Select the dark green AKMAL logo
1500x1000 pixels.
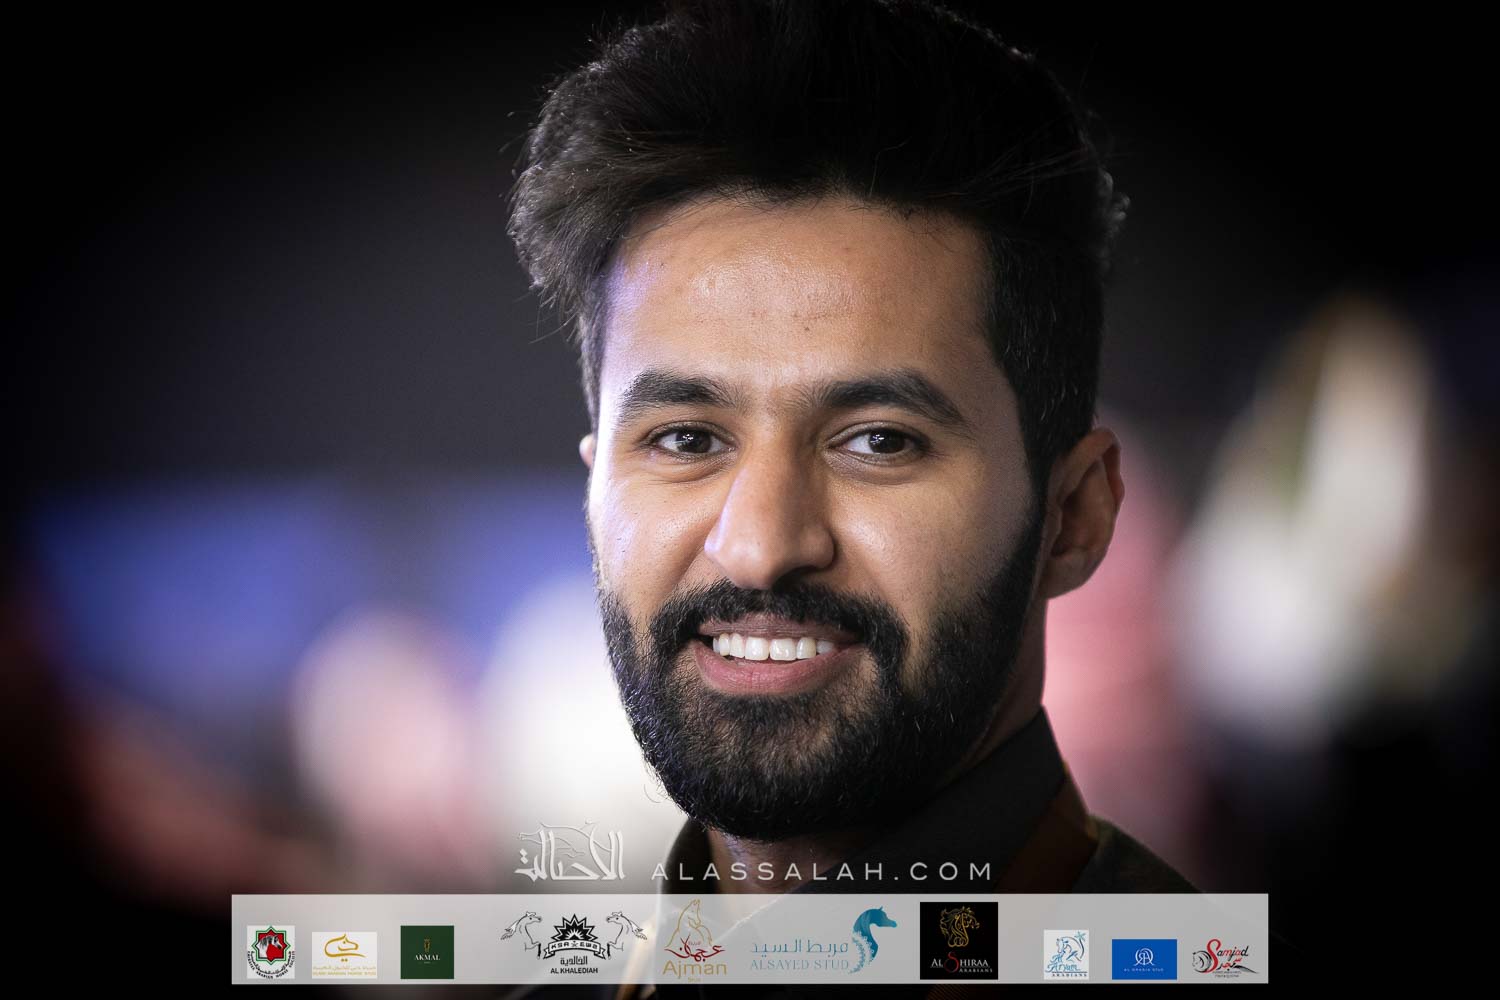(x=427, y=952)
